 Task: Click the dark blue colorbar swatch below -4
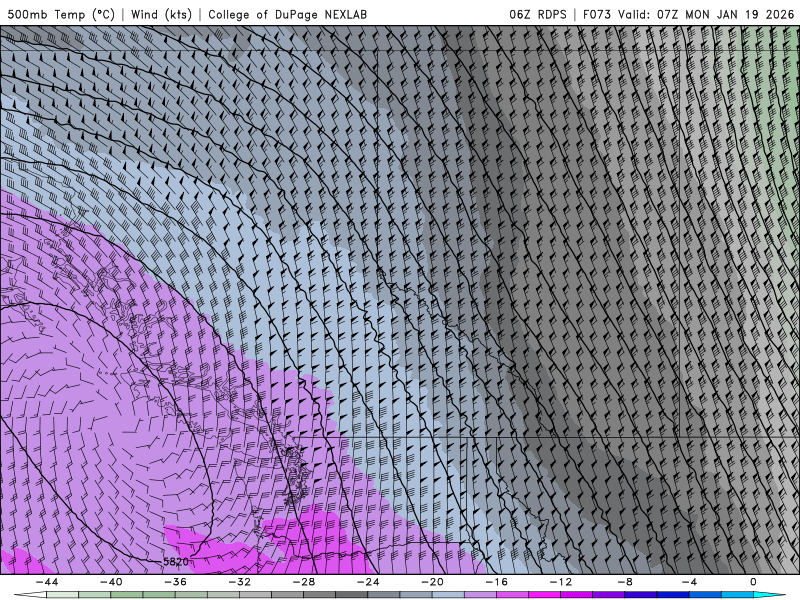coord(673,595)
